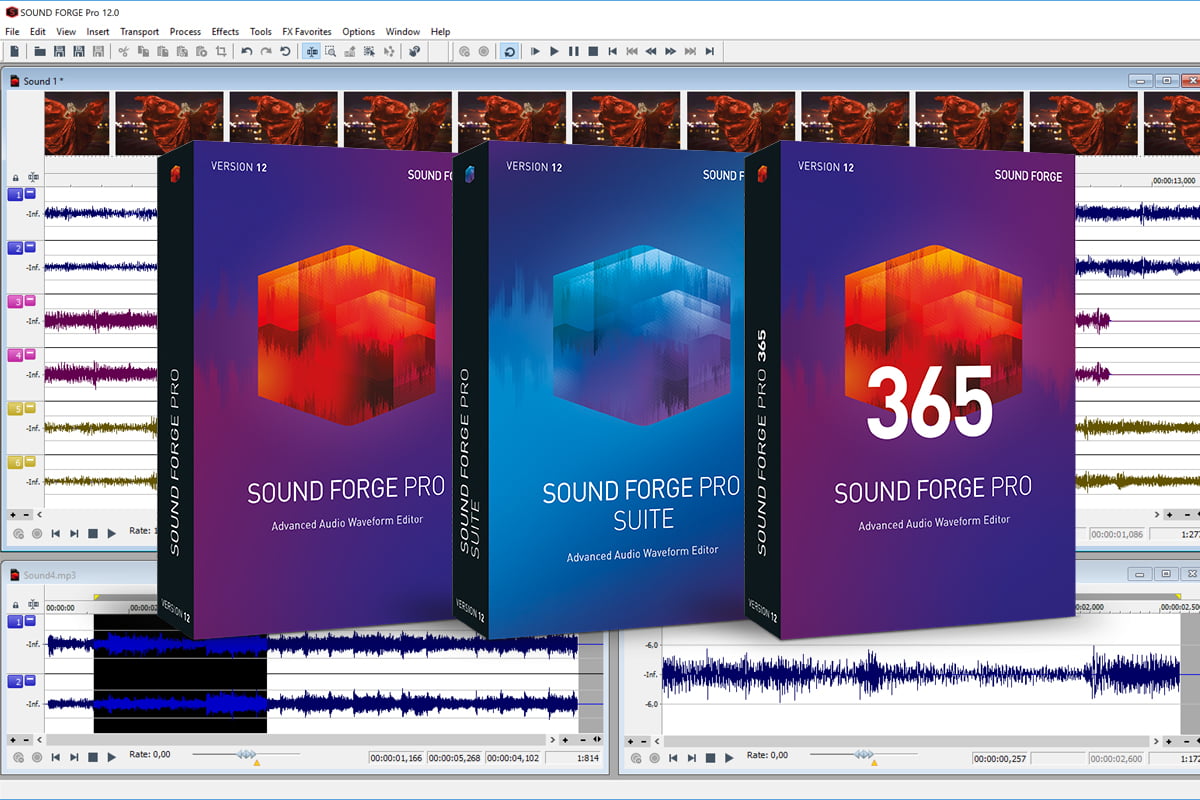Click the lock icon in the Sound 1 window
The width and height of the screenshot is (1200, 800).
coord(15,178)
